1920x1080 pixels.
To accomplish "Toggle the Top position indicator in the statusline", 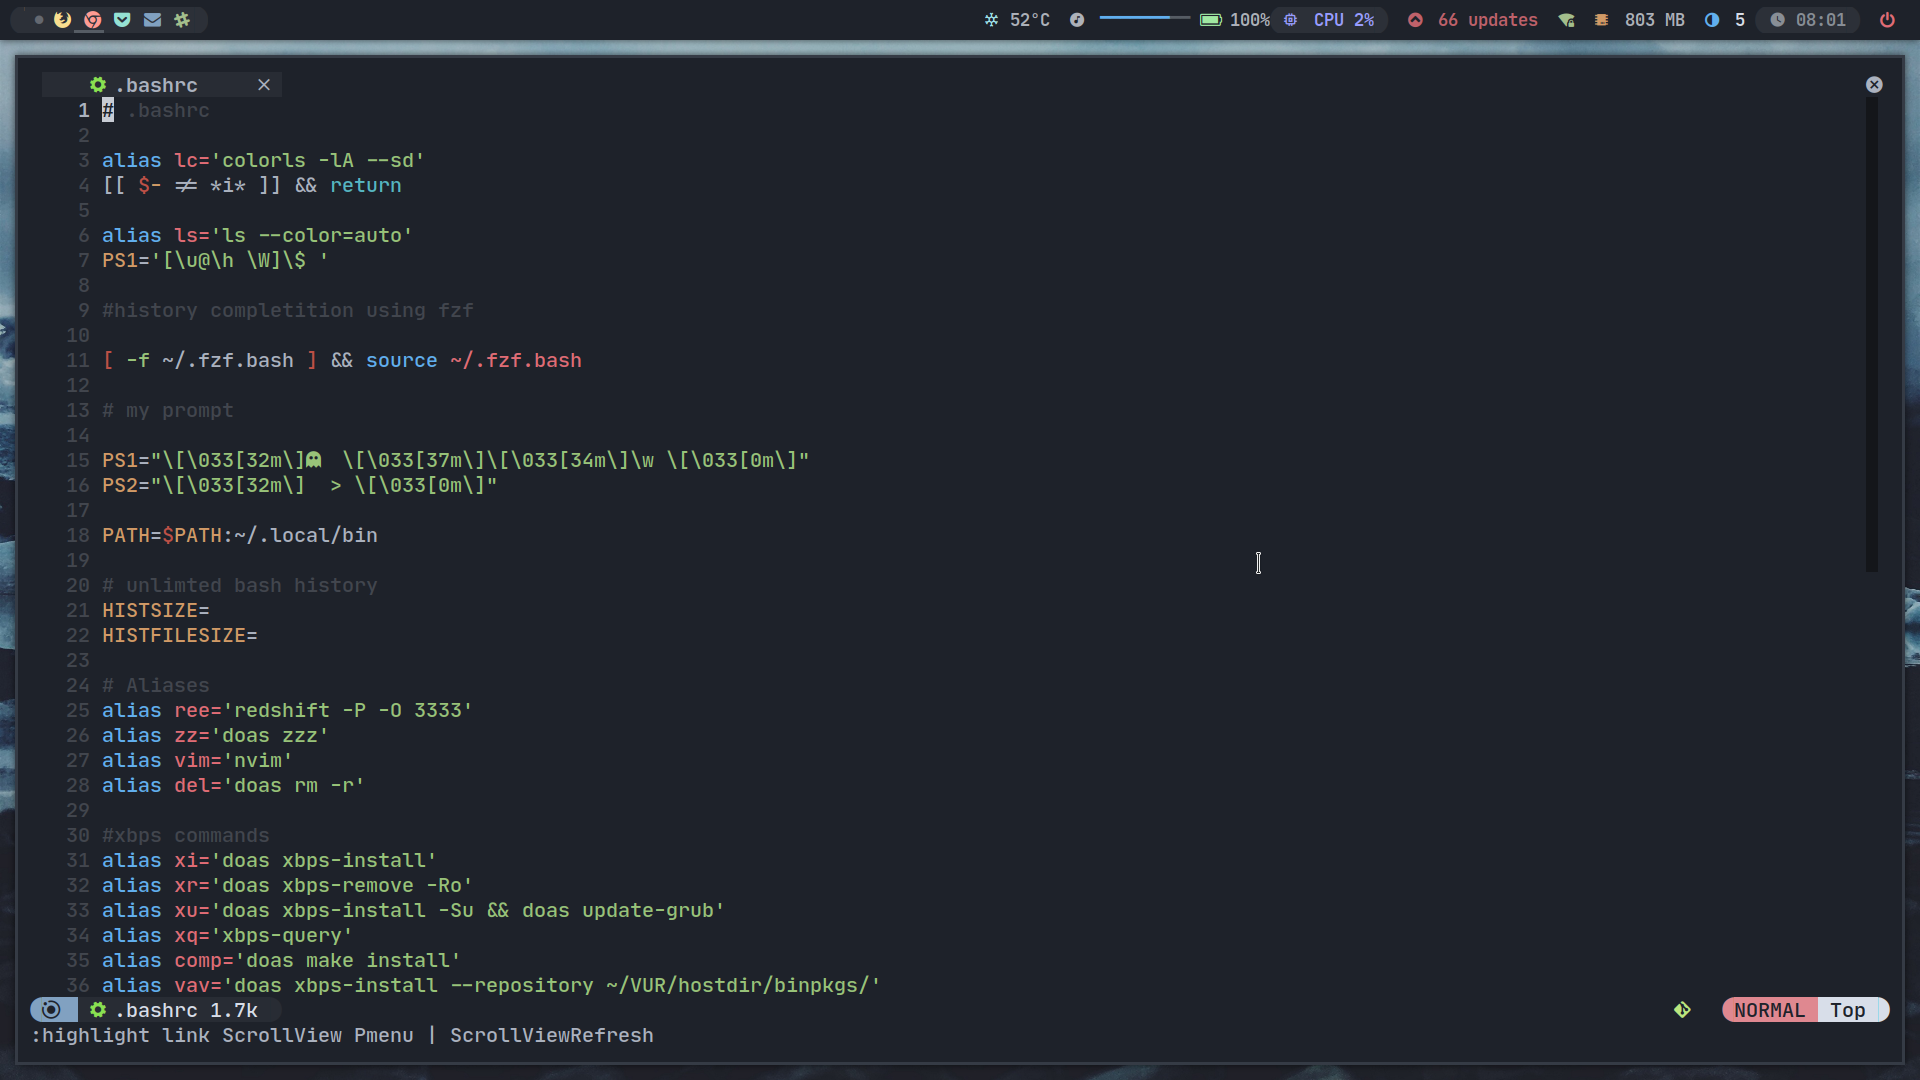I will point(1849,1010).
